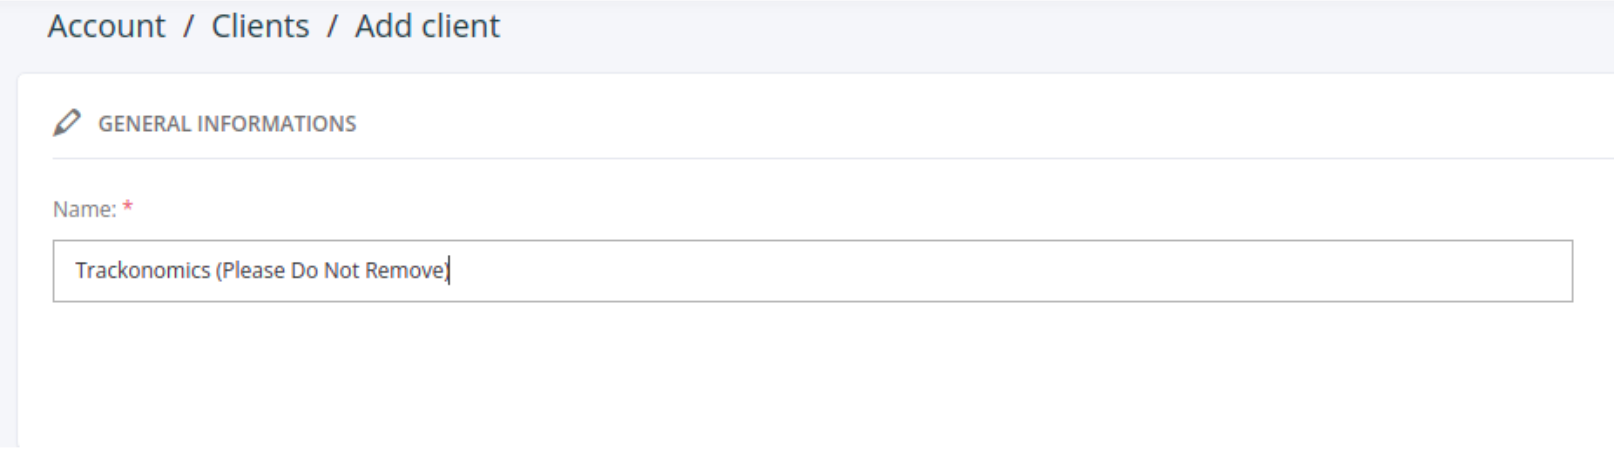Screen dimensions: 1614x464
Task: Click the word Not in the Name field
Action: (x=341, y=271)
